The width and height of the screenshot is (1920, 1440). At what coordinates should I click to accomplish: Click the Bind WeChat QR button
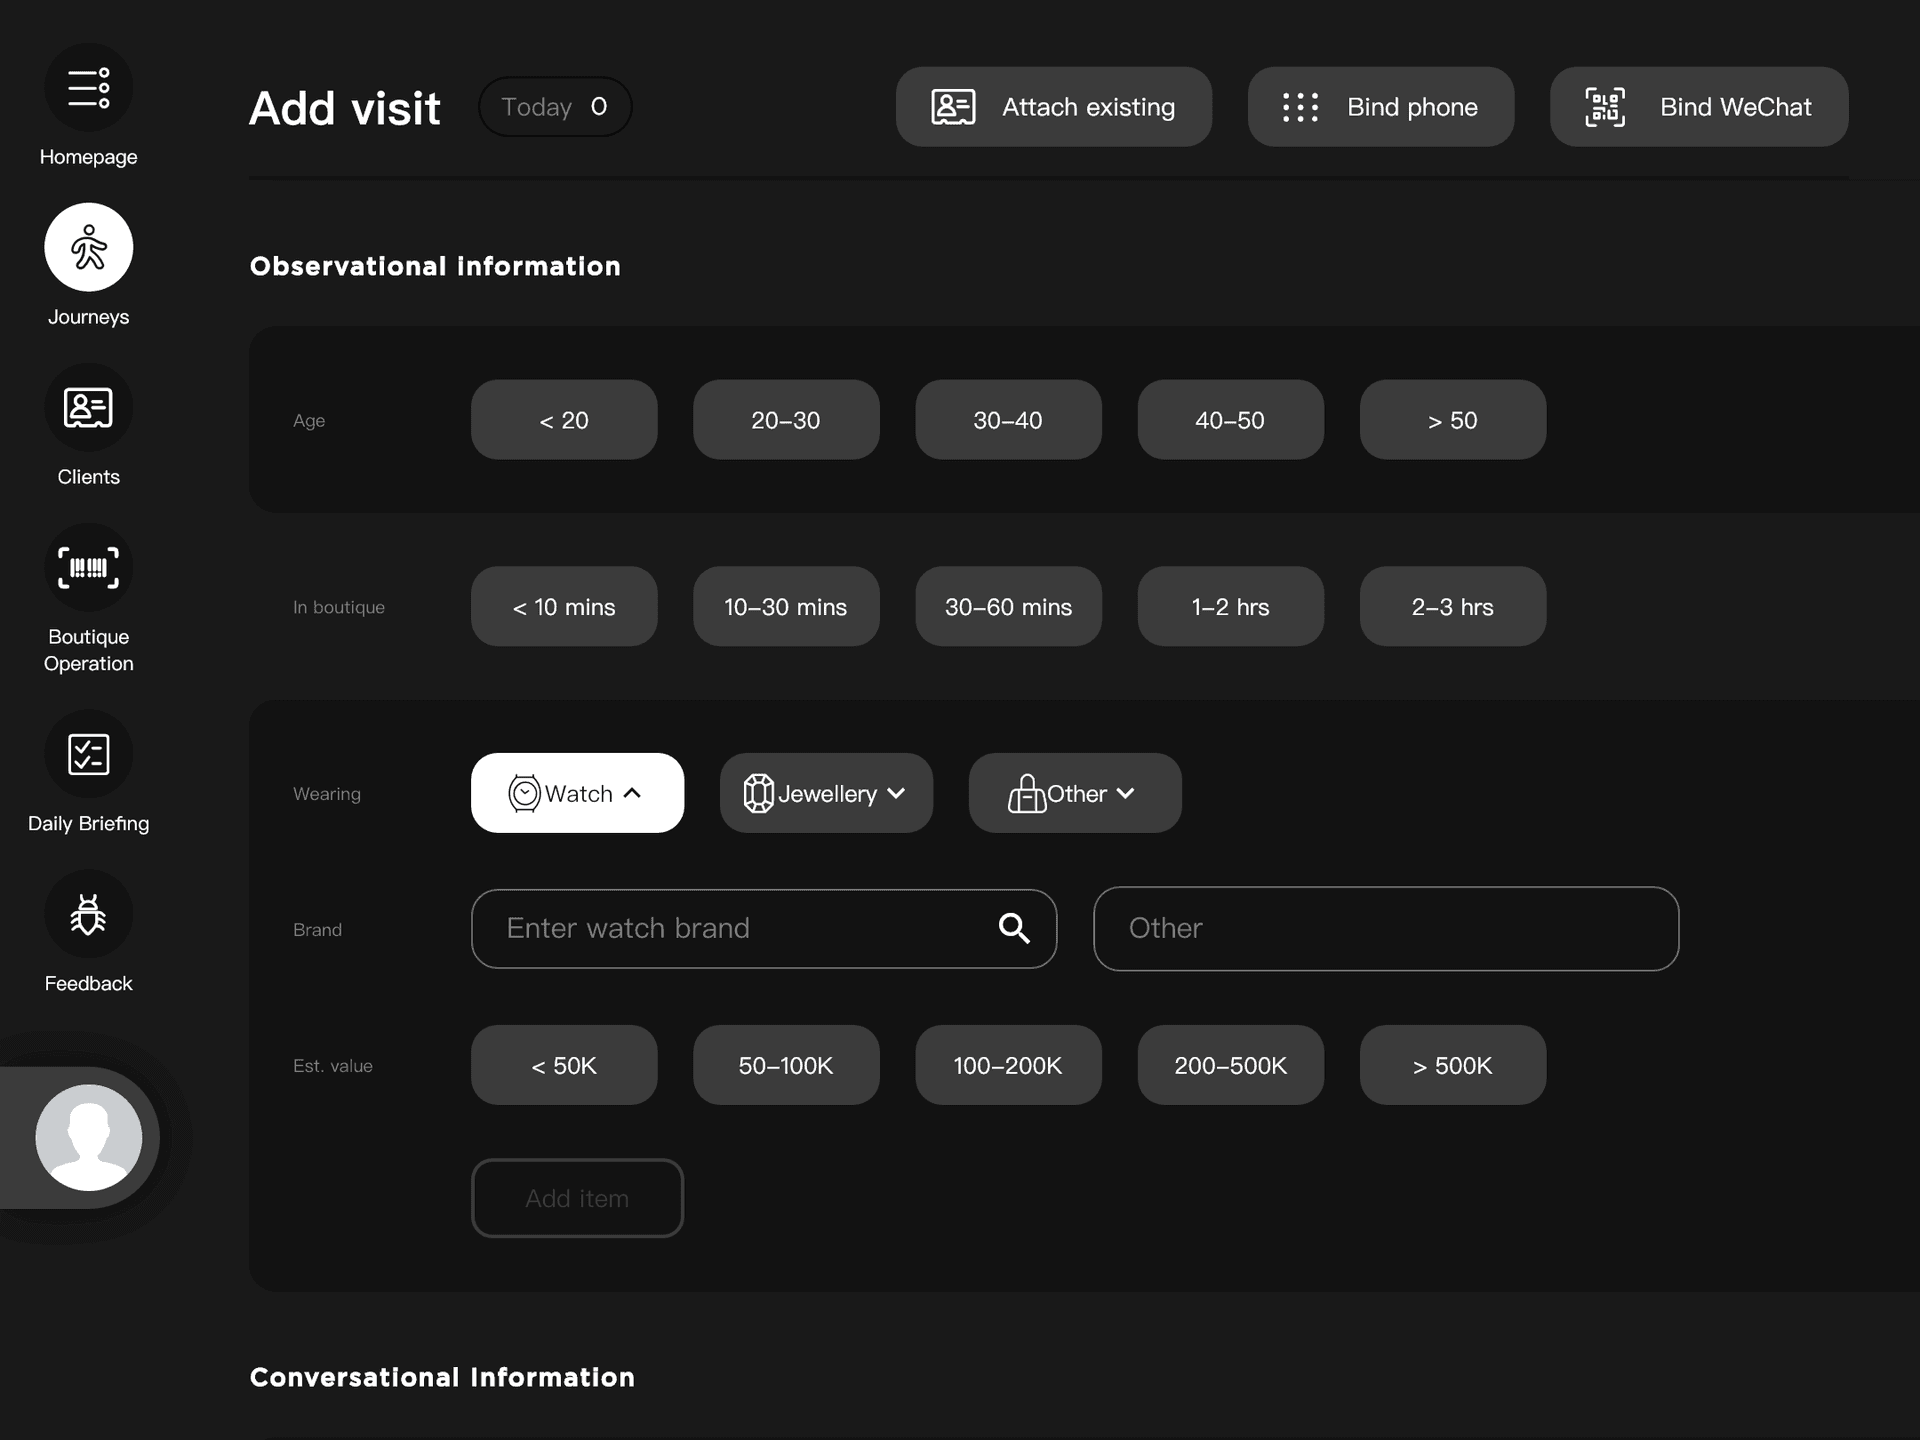pyautogui.click(x=1698, y=107)
